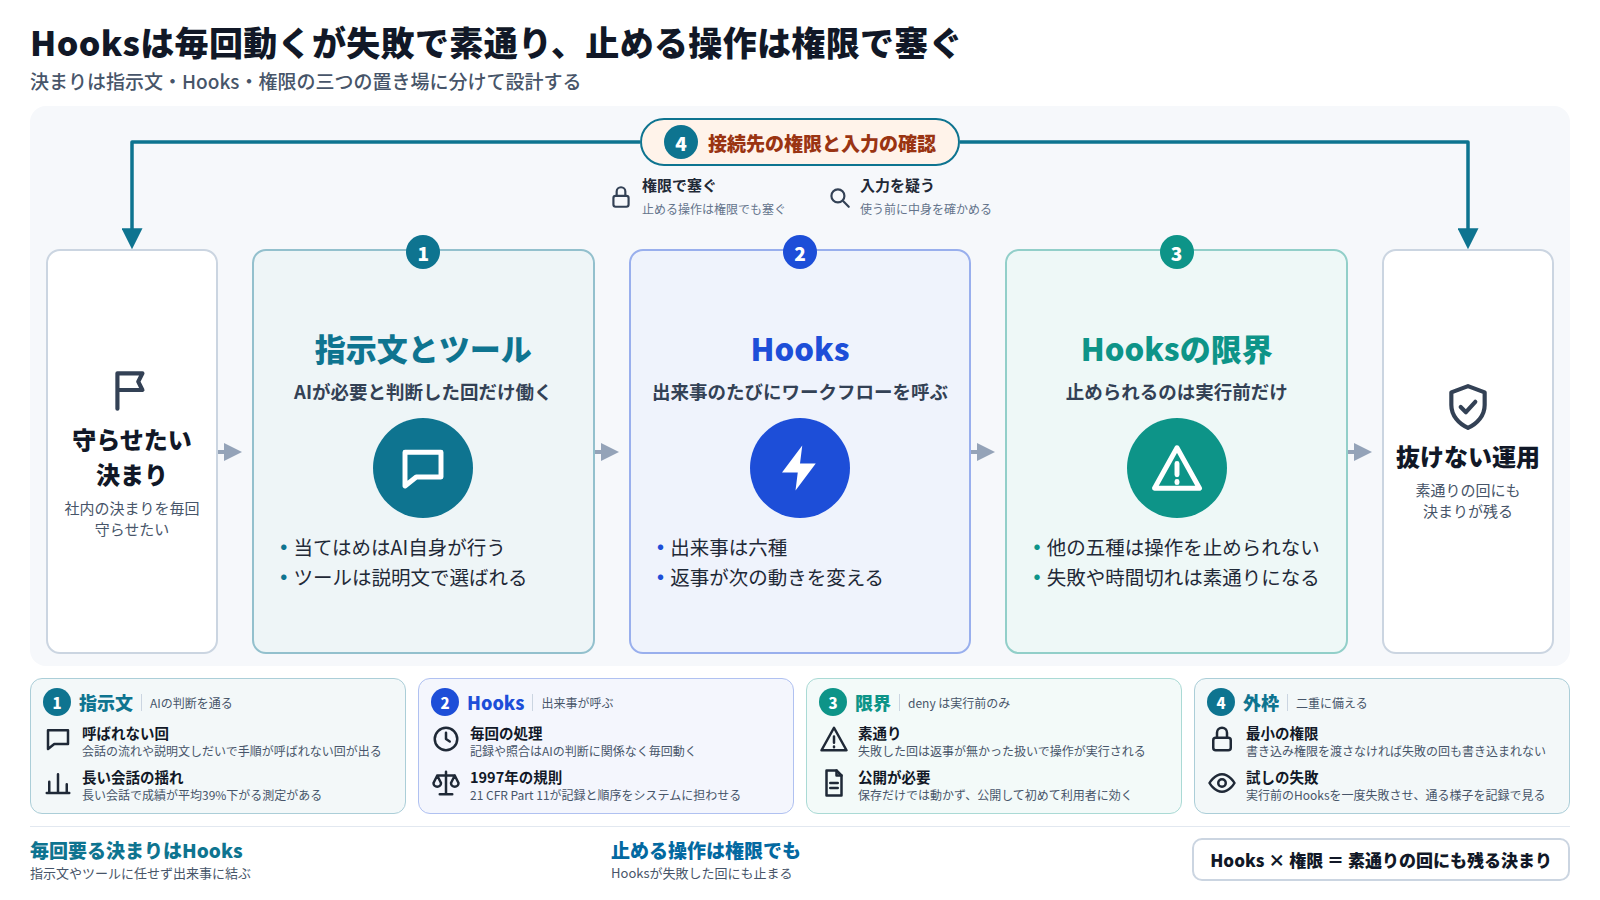The width and height of the screenshot is (1600, 900).
Task: Click the balance scale icon beside 1997年の規則
Action: click(446, 784)
